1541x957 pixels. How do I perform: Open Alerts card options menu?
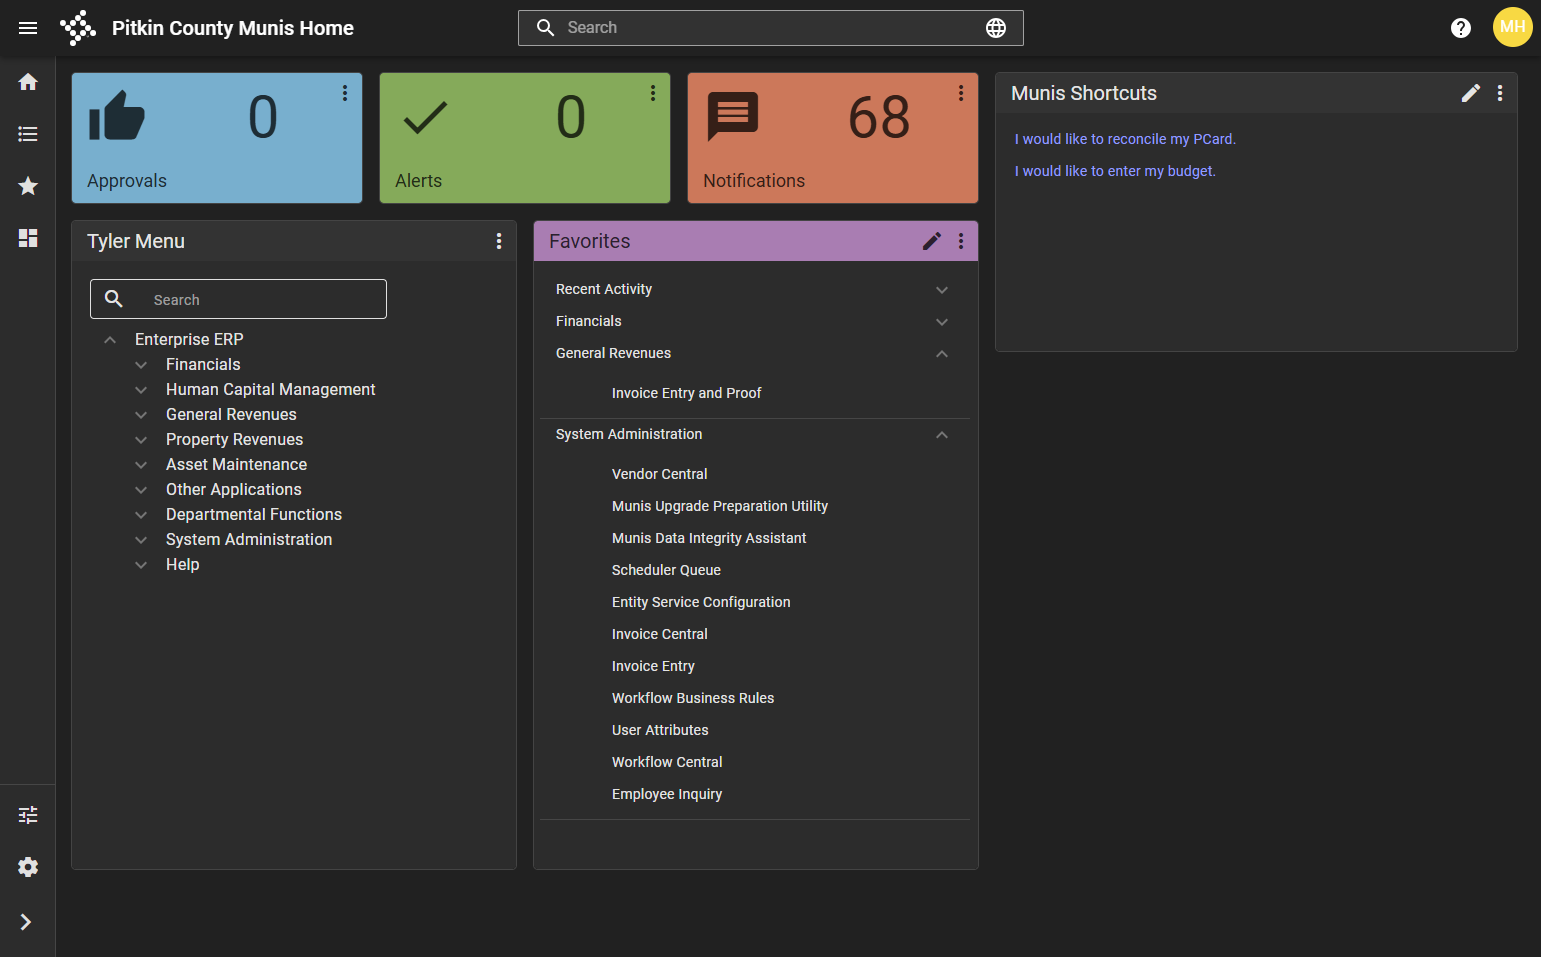tap(653, 93)
